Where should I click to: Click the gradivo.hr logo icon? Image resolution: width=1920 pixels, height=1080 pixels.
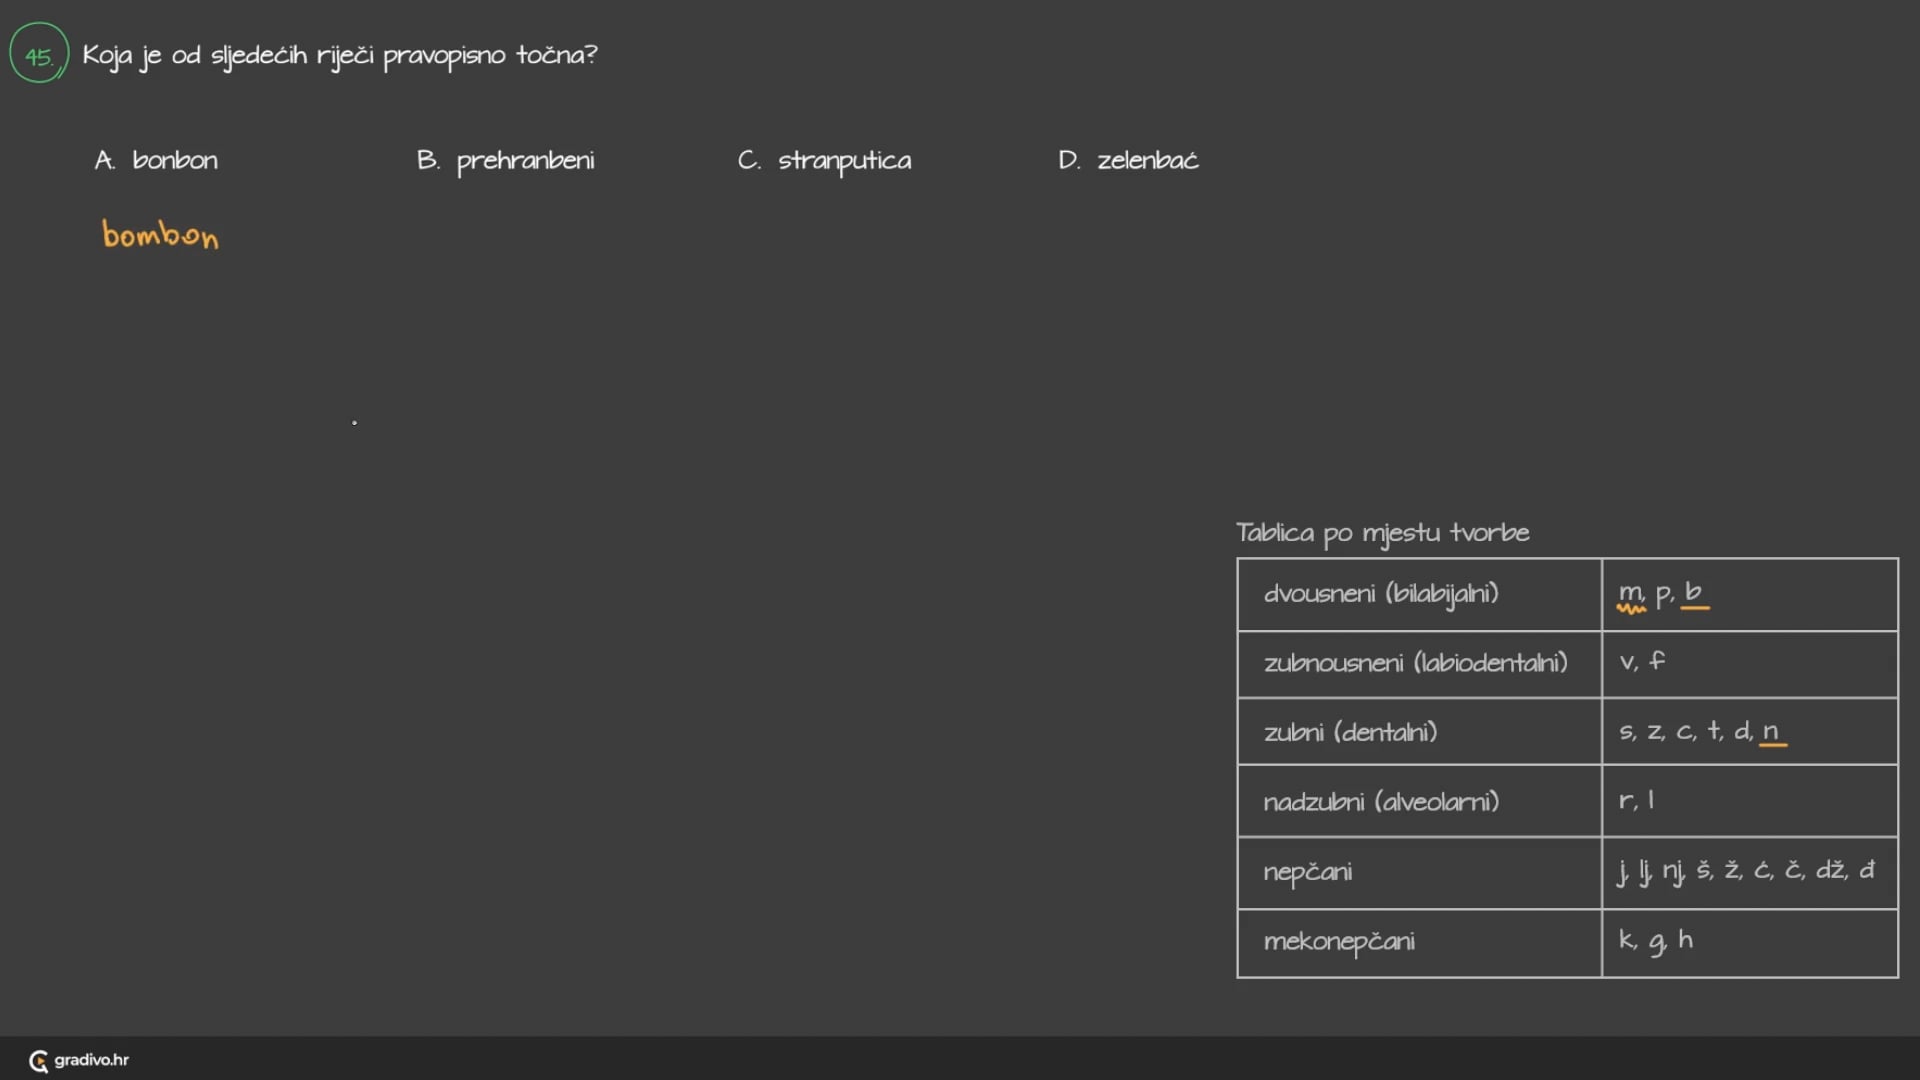pos(39,1061)
